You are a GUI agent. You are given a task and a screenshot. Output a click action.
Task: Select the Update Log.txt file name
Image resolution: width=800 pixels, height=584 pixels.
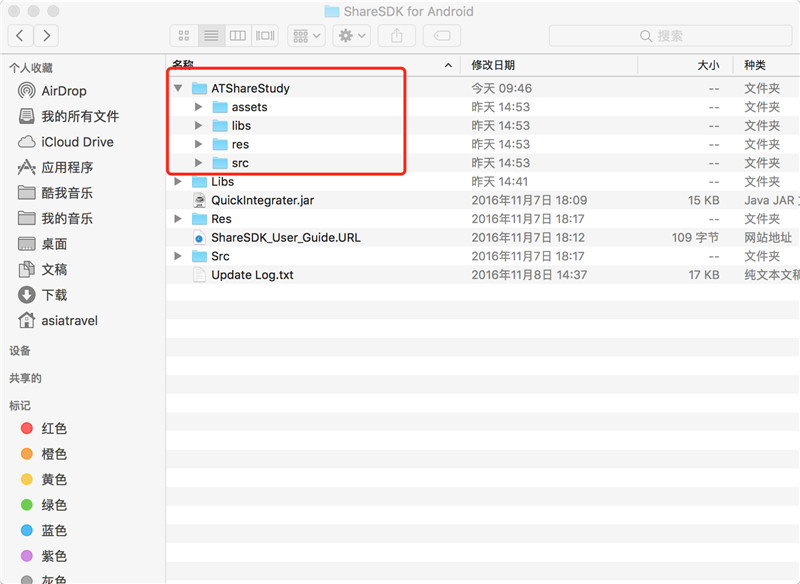[x=252, y=275]
